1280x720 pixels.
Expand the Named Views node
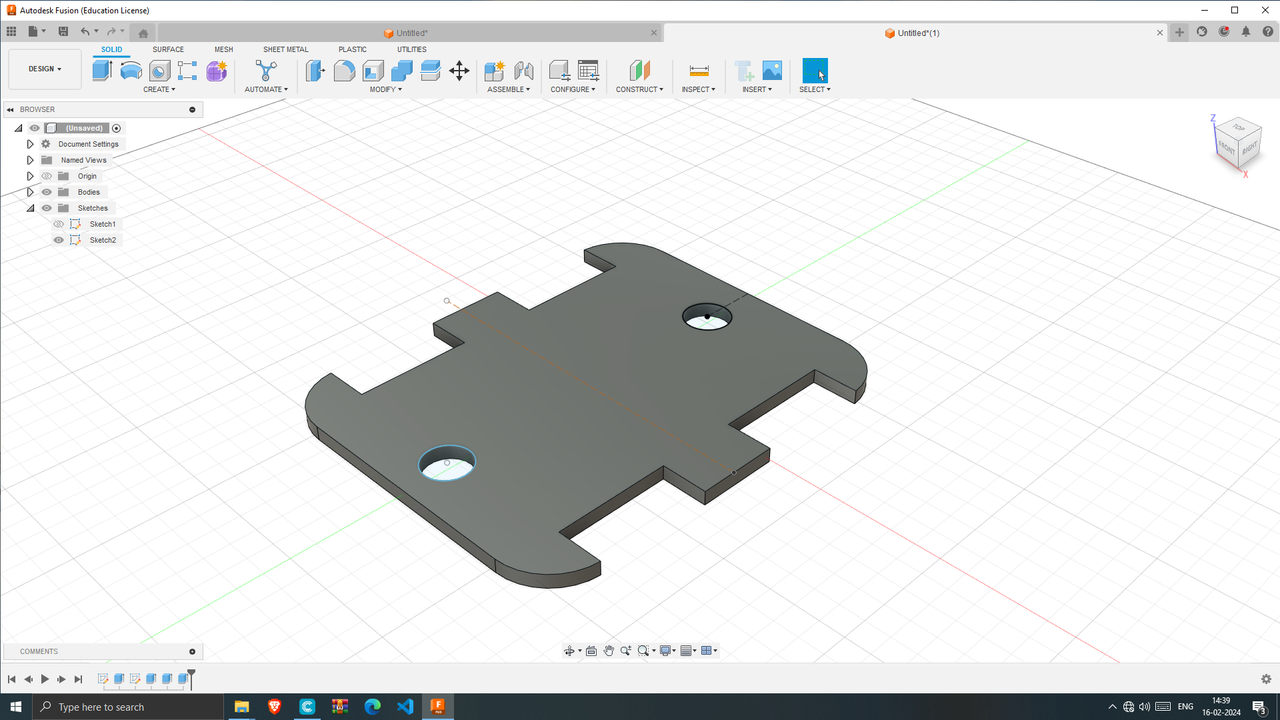(x=30, y=160)
